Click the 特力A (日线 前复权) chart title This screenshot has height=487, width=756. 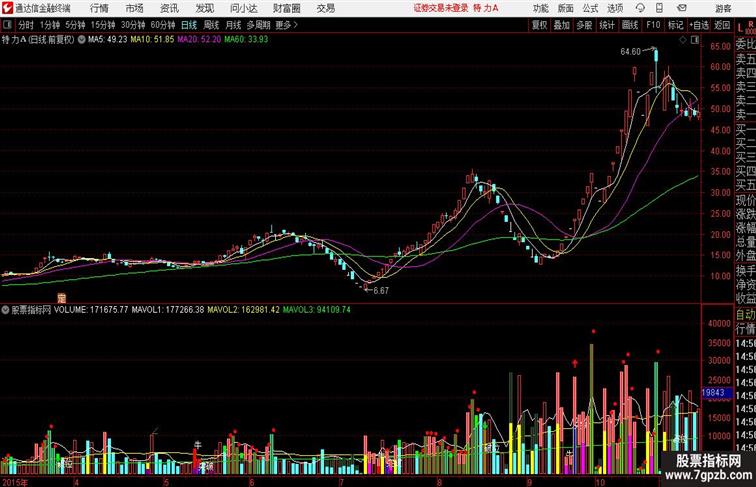(38, 40)
